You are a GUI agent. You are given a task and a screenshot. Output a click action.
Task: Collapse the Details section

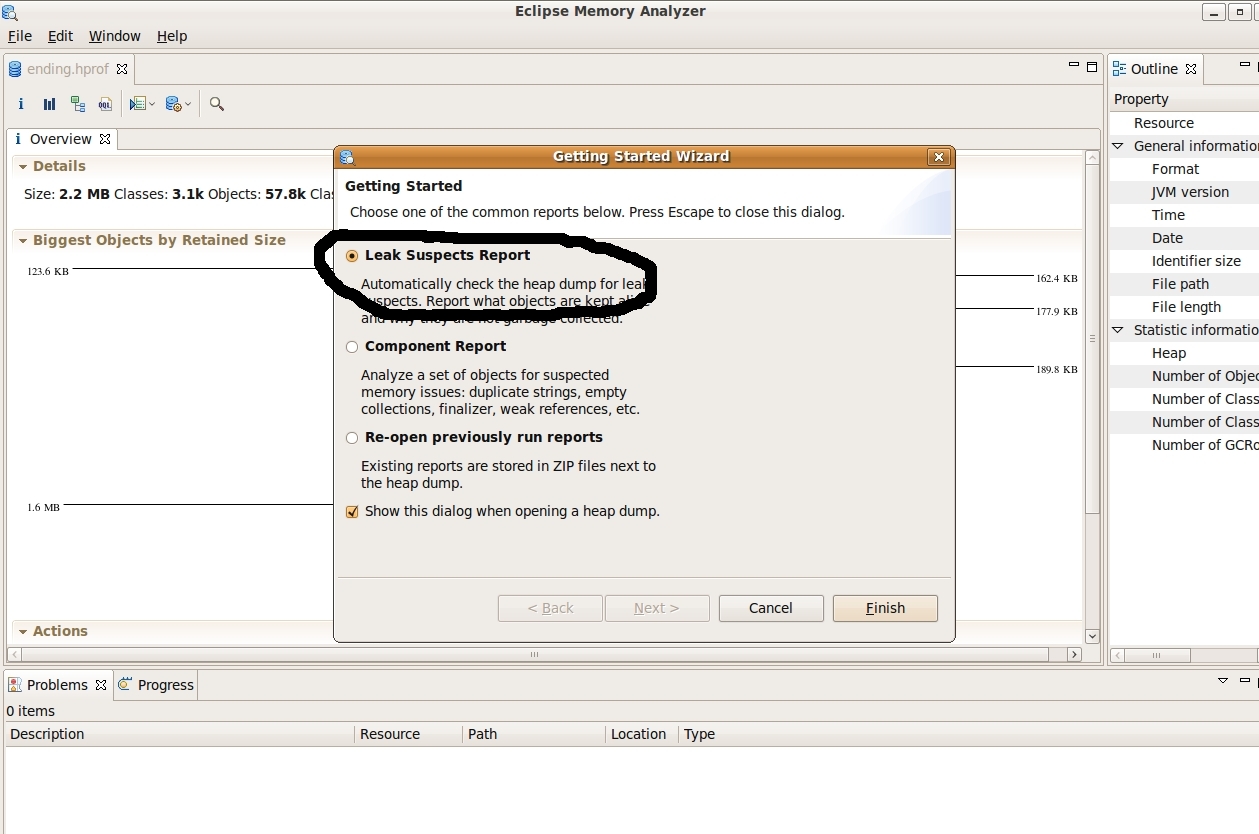click(22, 167)
